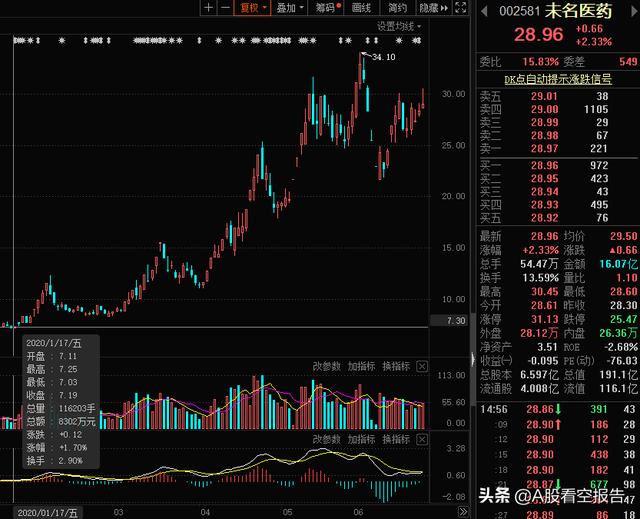Hide side panel with 隐藏 button

pos(433,8)
